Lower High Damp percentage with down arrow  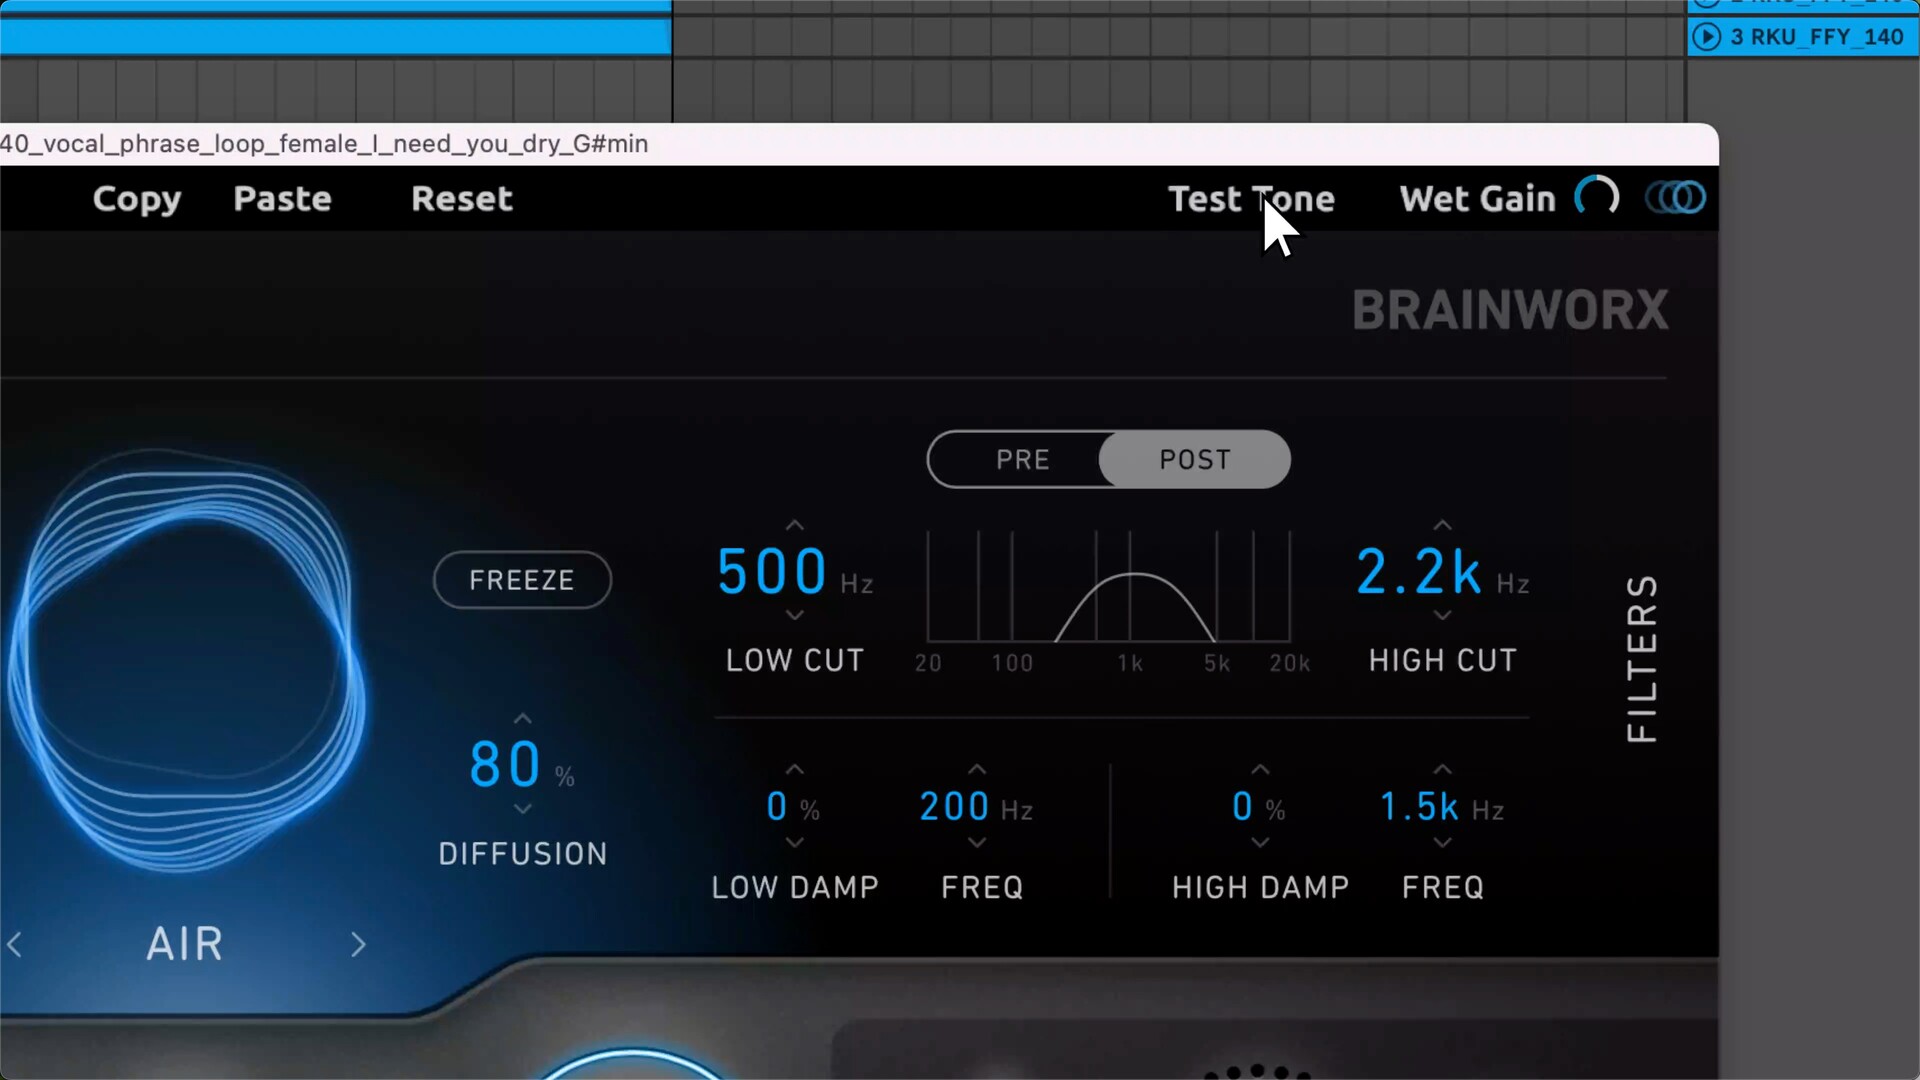click(x=1260, y=843)
